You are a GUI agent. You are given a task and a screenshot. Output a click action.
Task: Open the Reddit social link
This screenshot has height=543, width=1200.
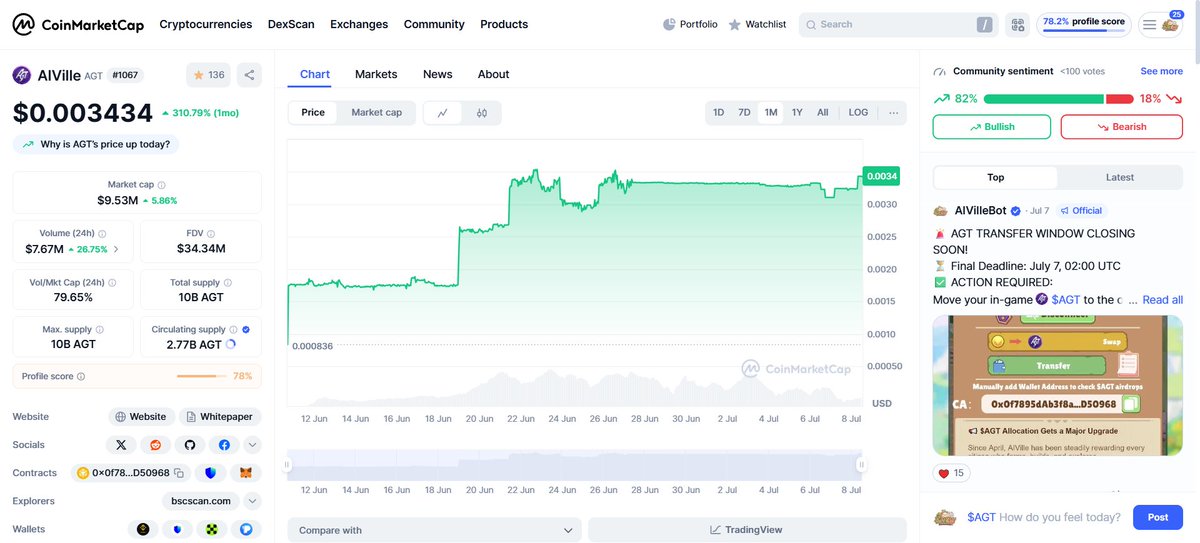tap(155, 445)
